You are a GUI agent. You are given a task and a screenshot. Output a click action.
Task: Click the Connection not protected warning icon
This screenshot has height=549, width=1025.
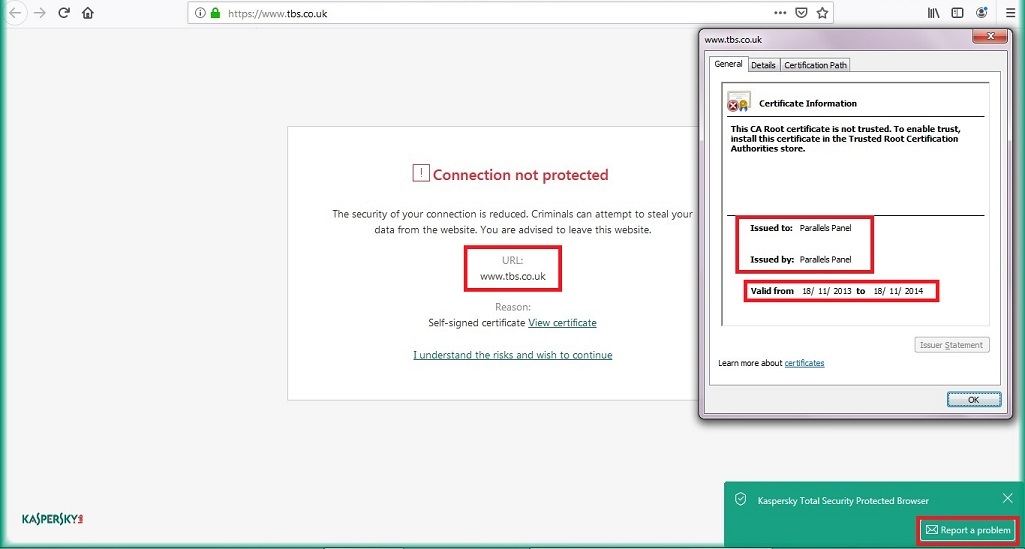(x=421, y=173)
